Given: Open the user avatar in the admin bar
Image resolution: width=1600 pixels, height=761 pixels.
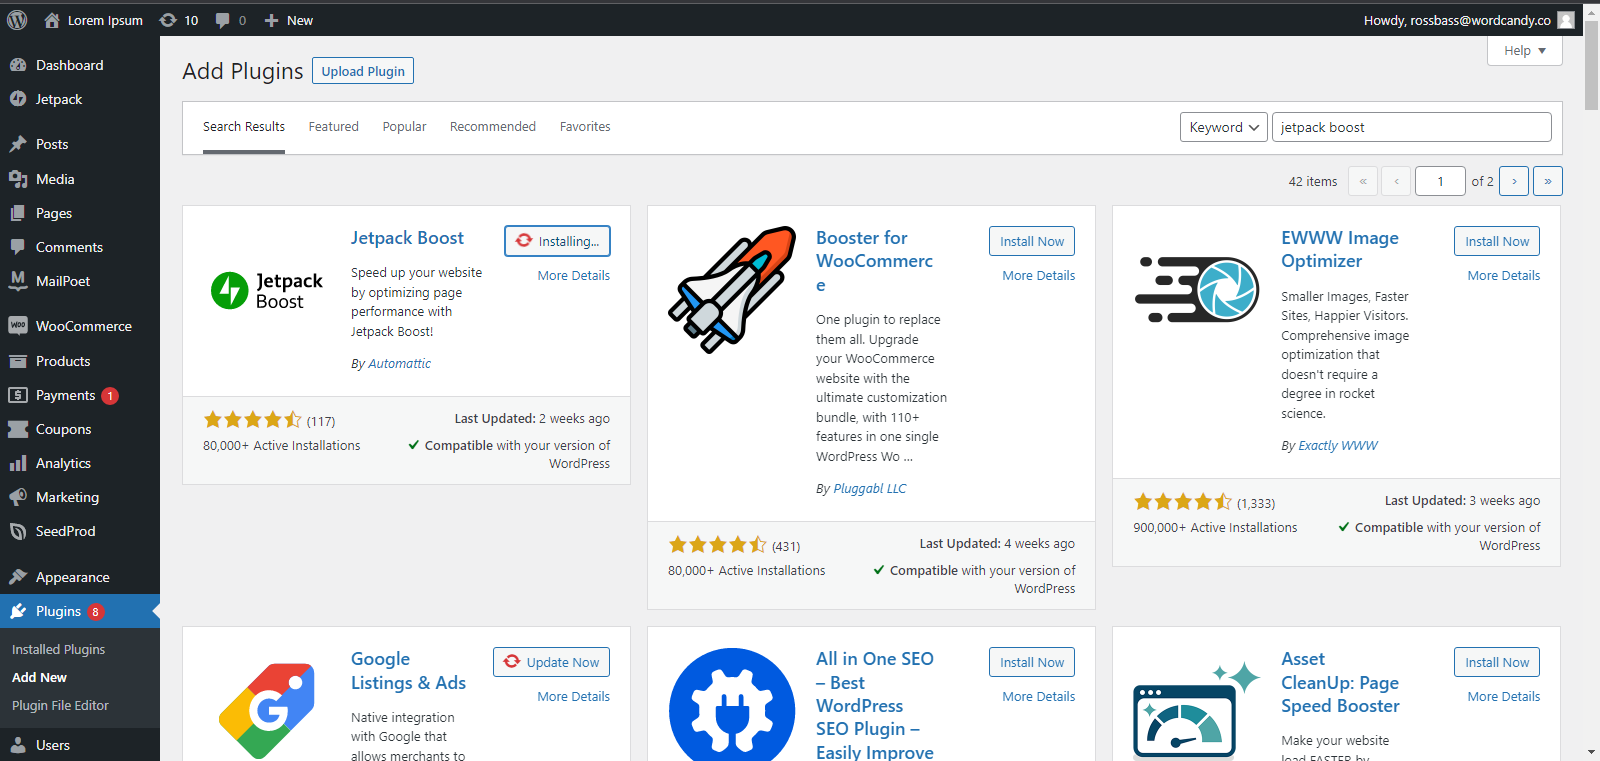Looking at the screenshot, I should 1566,20.
